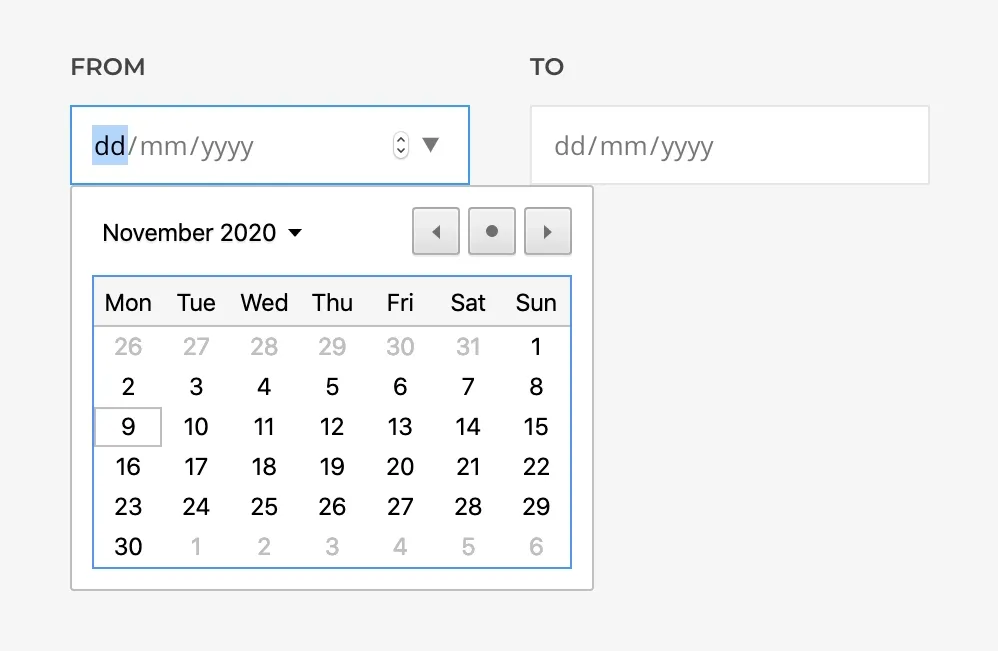This screenshot has height=651, width=998.
Task: Choose November 1 on Sunday column
Action: (x=536, y=347)
